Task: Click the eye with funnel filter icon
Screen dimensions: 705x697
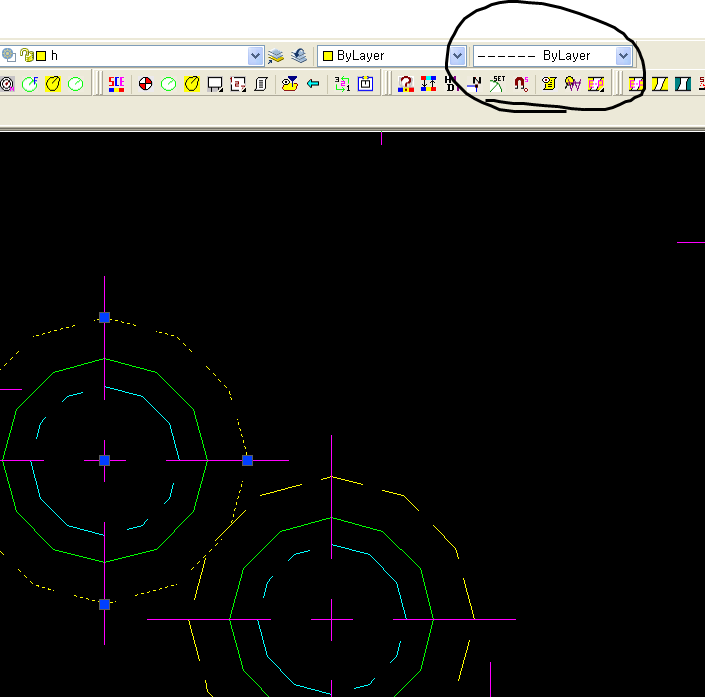Action: pos(290,84)
